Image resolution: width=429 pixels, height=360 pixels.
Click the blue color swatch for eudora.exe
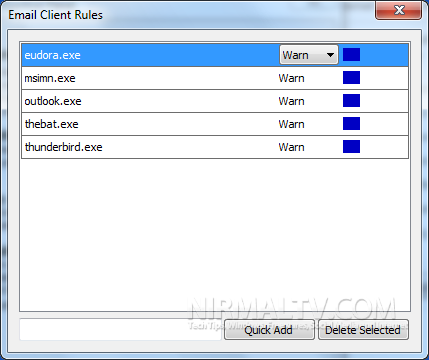(x=351, y=55)
